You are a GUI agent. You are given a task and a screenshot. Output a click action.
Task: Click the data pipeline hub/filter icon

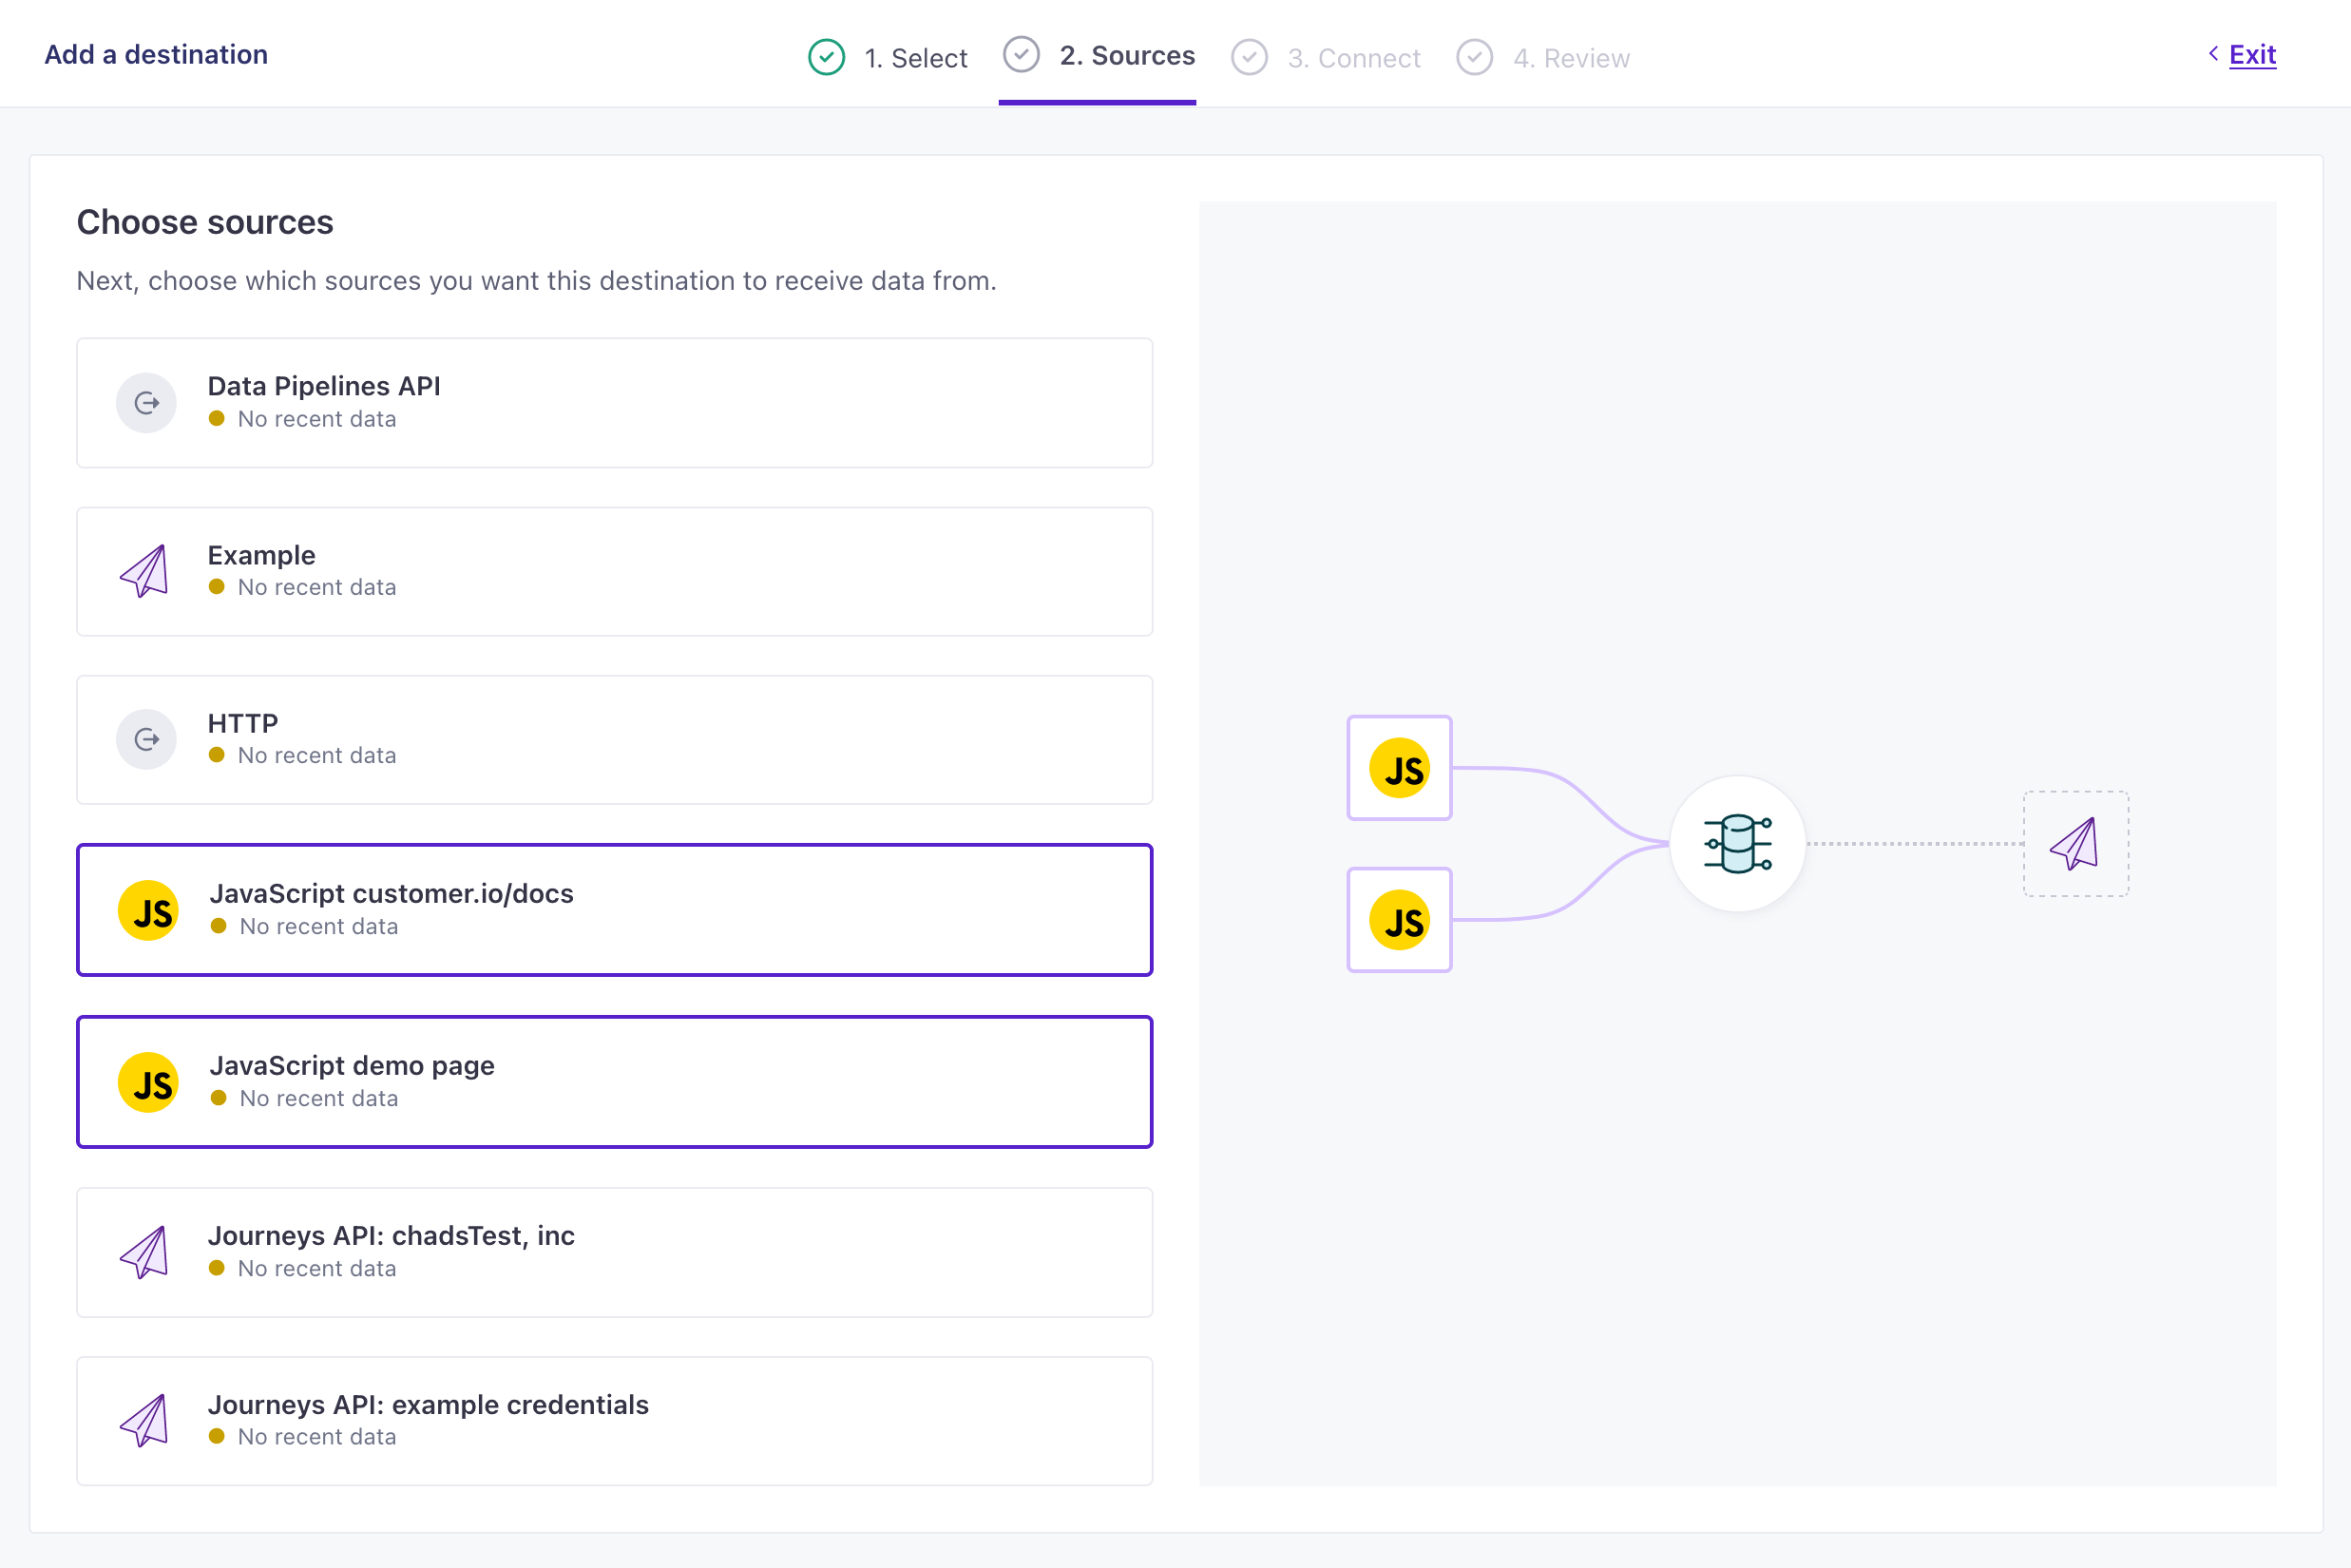[1737, 844]
